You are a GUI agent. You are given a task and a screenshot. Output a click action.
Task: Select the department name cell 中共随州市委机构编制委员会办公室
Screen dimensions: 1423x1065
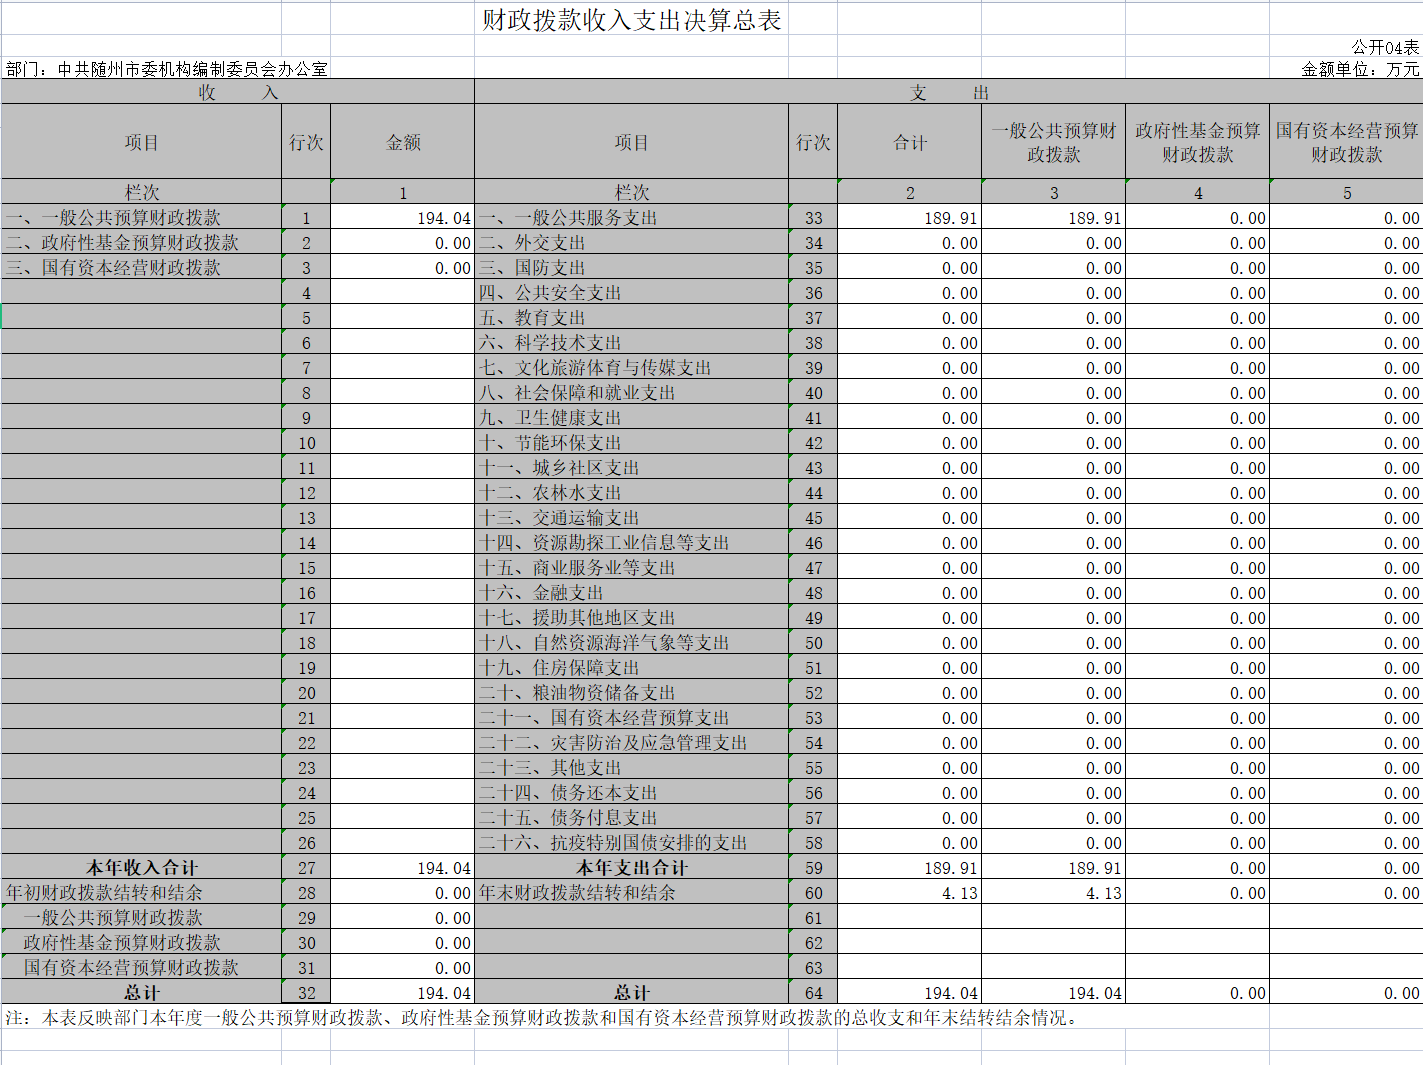[167, 69]
